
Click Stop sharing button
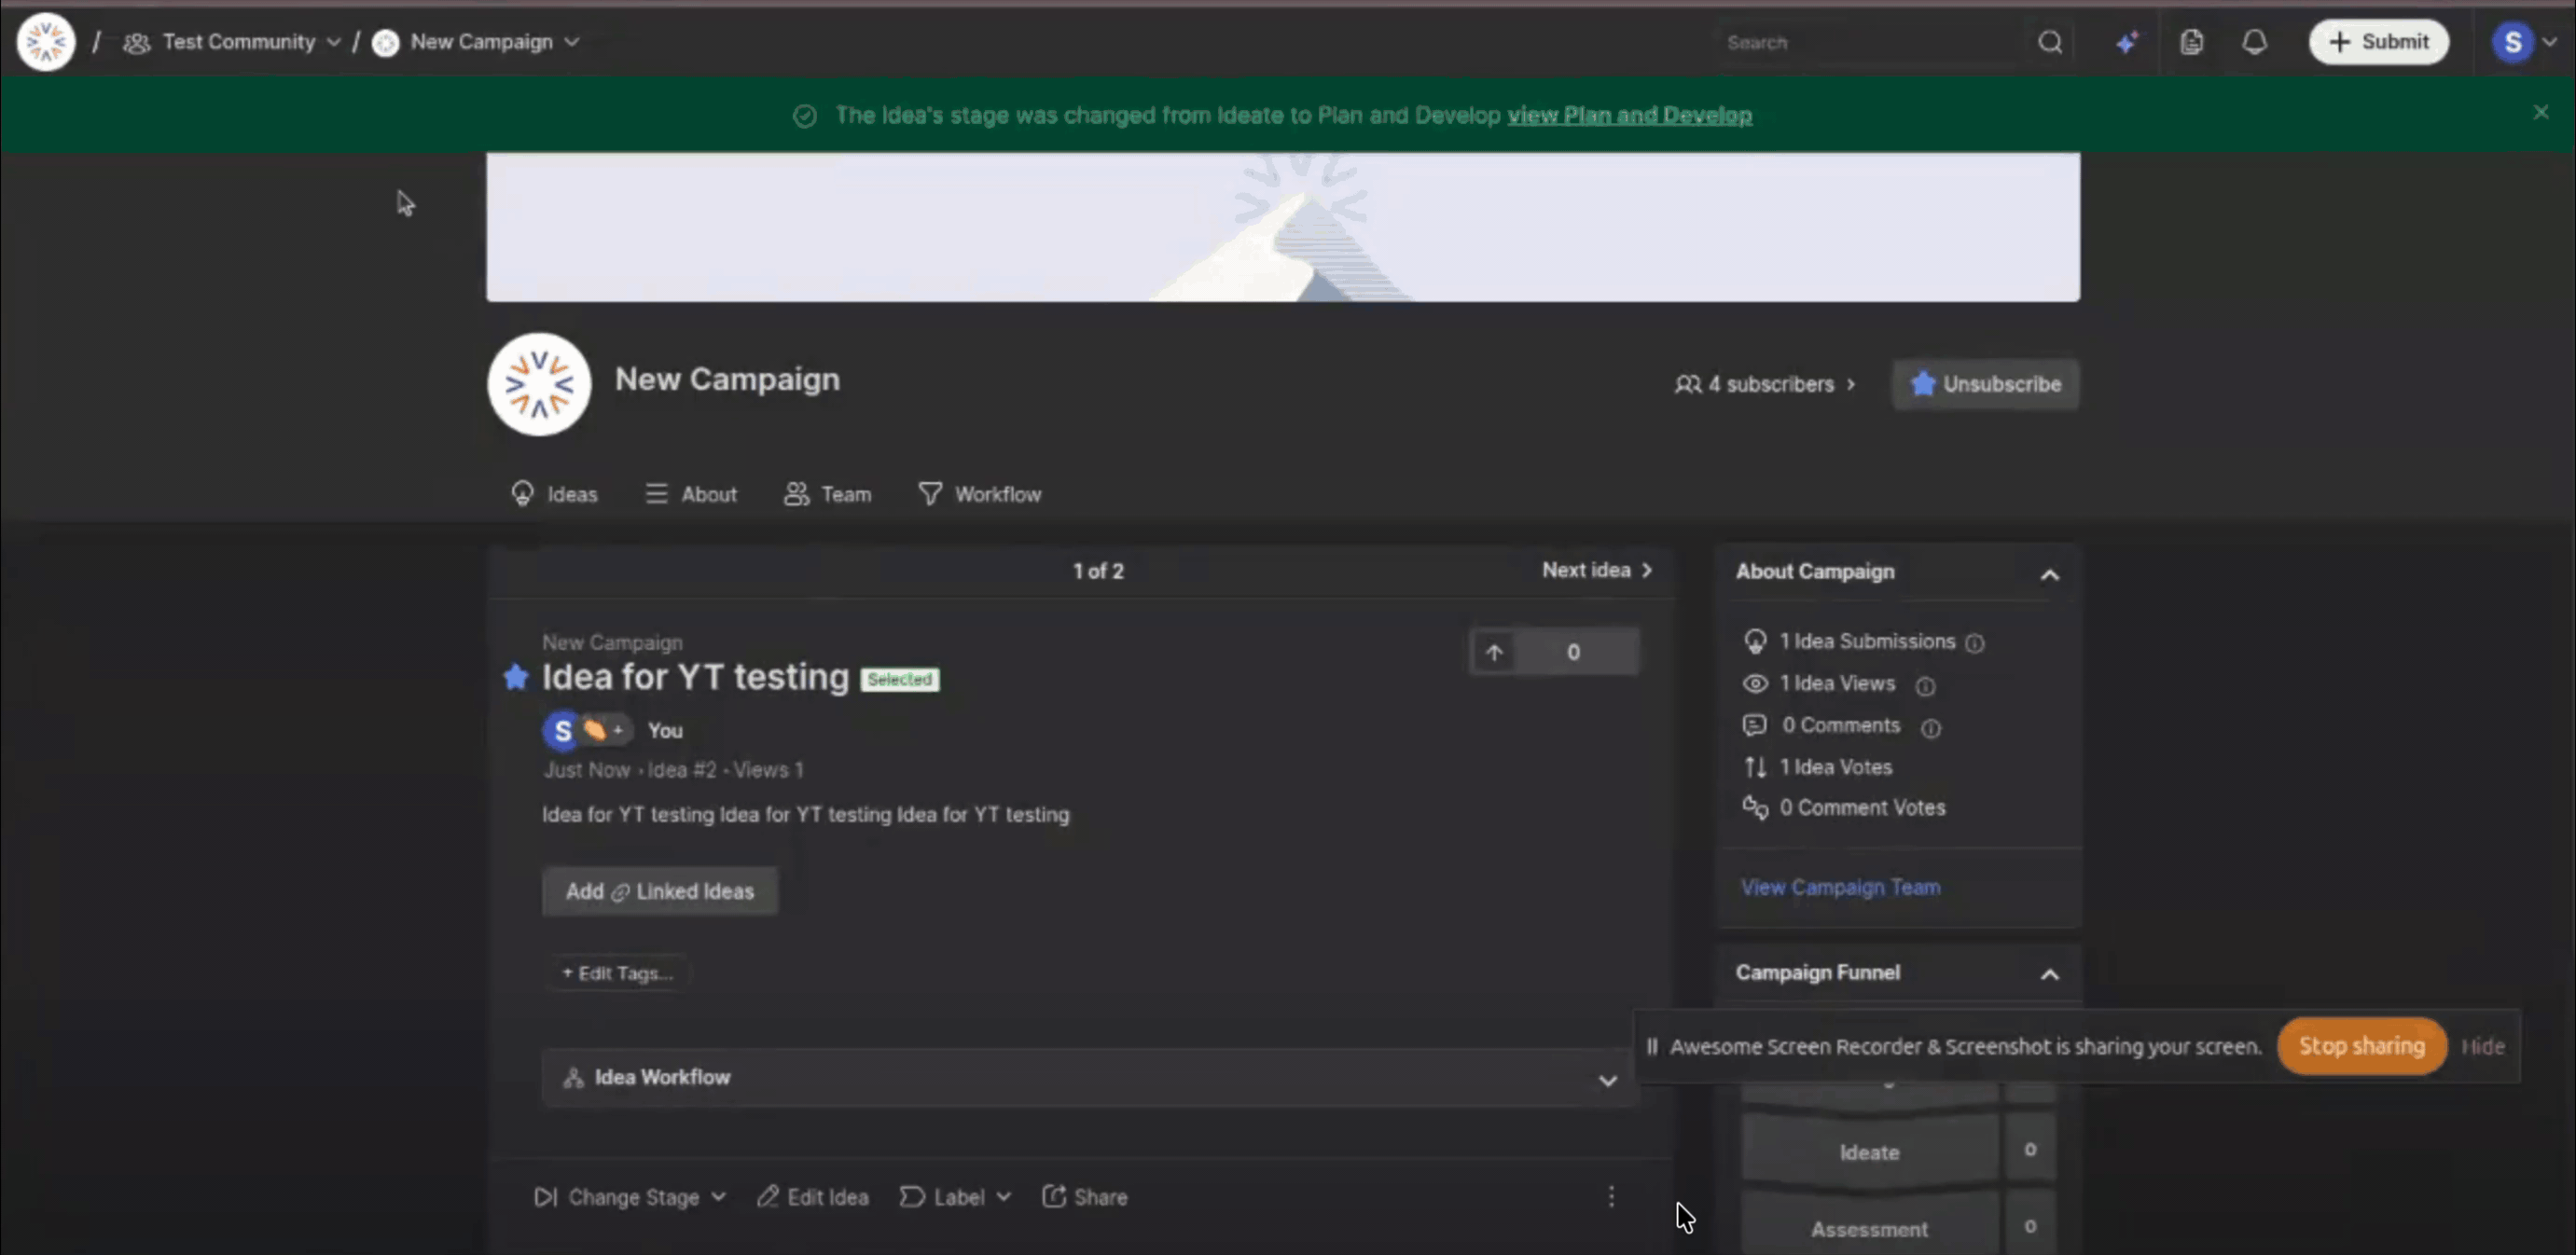pos(2362,1046)
